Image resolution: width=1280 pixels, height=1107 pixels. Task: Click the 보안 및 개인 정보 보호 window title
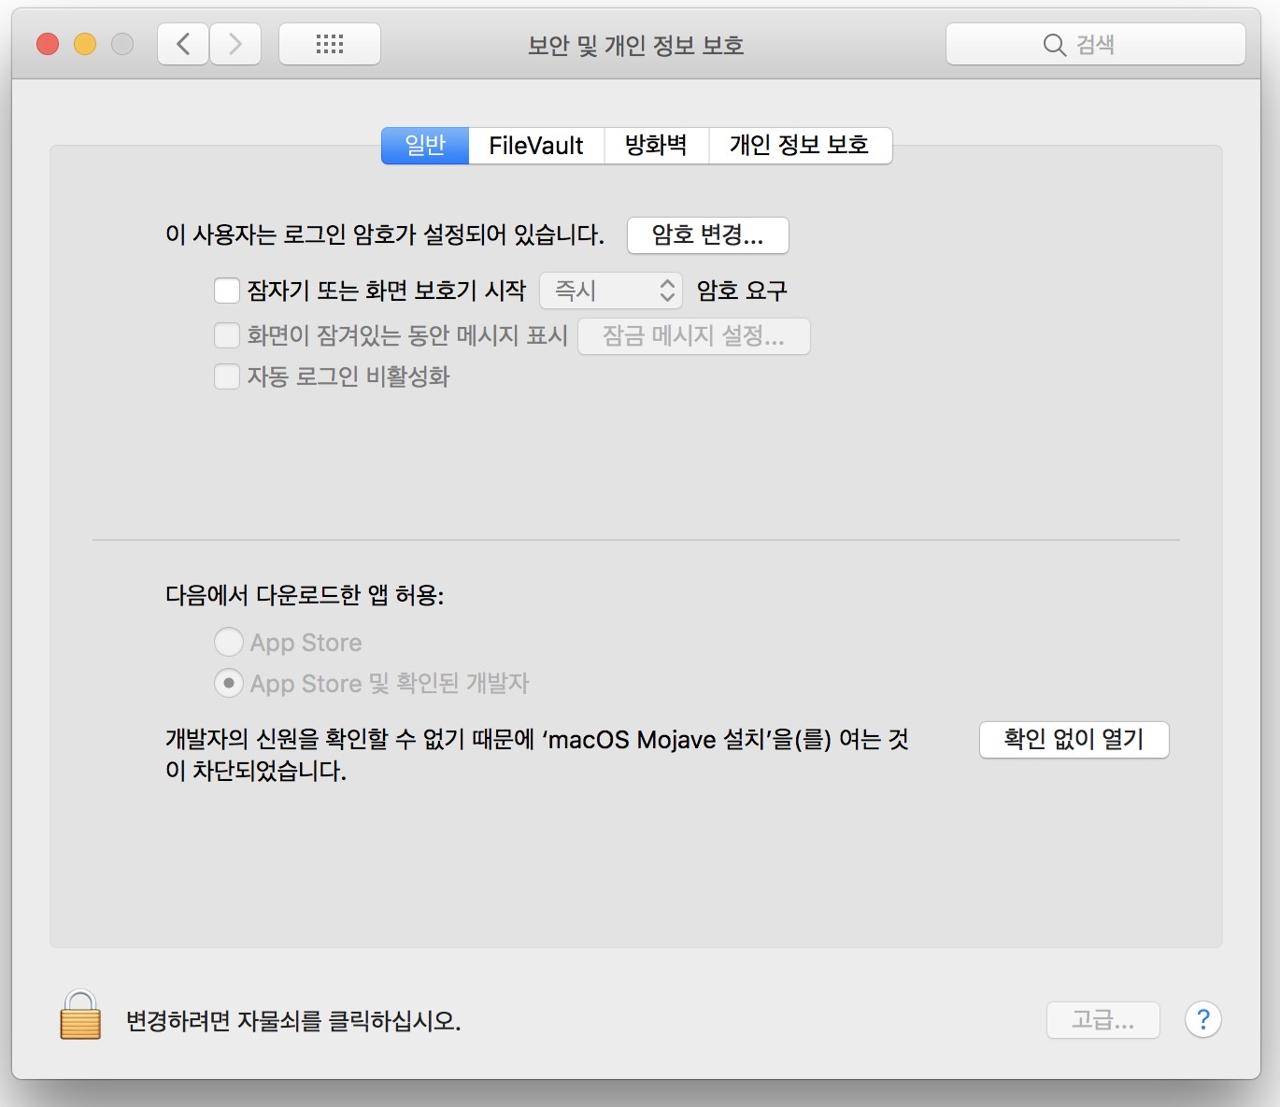pyautogui.click(x=636, y=45)
